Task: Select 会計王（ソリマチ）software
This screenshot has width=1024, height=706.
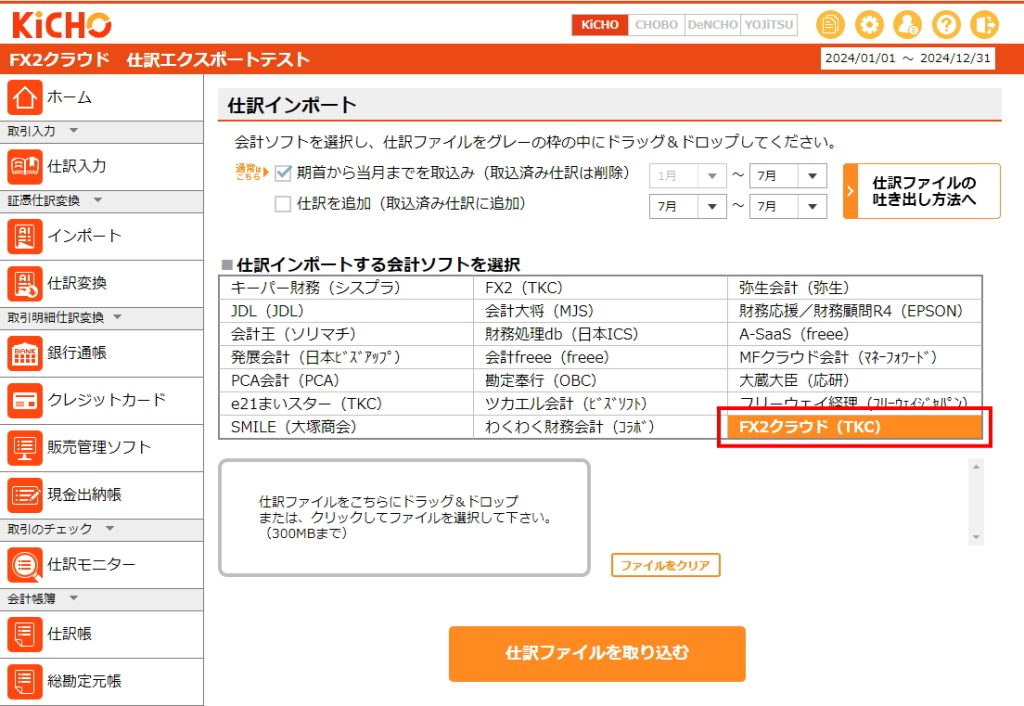Action: coord(346,334)
